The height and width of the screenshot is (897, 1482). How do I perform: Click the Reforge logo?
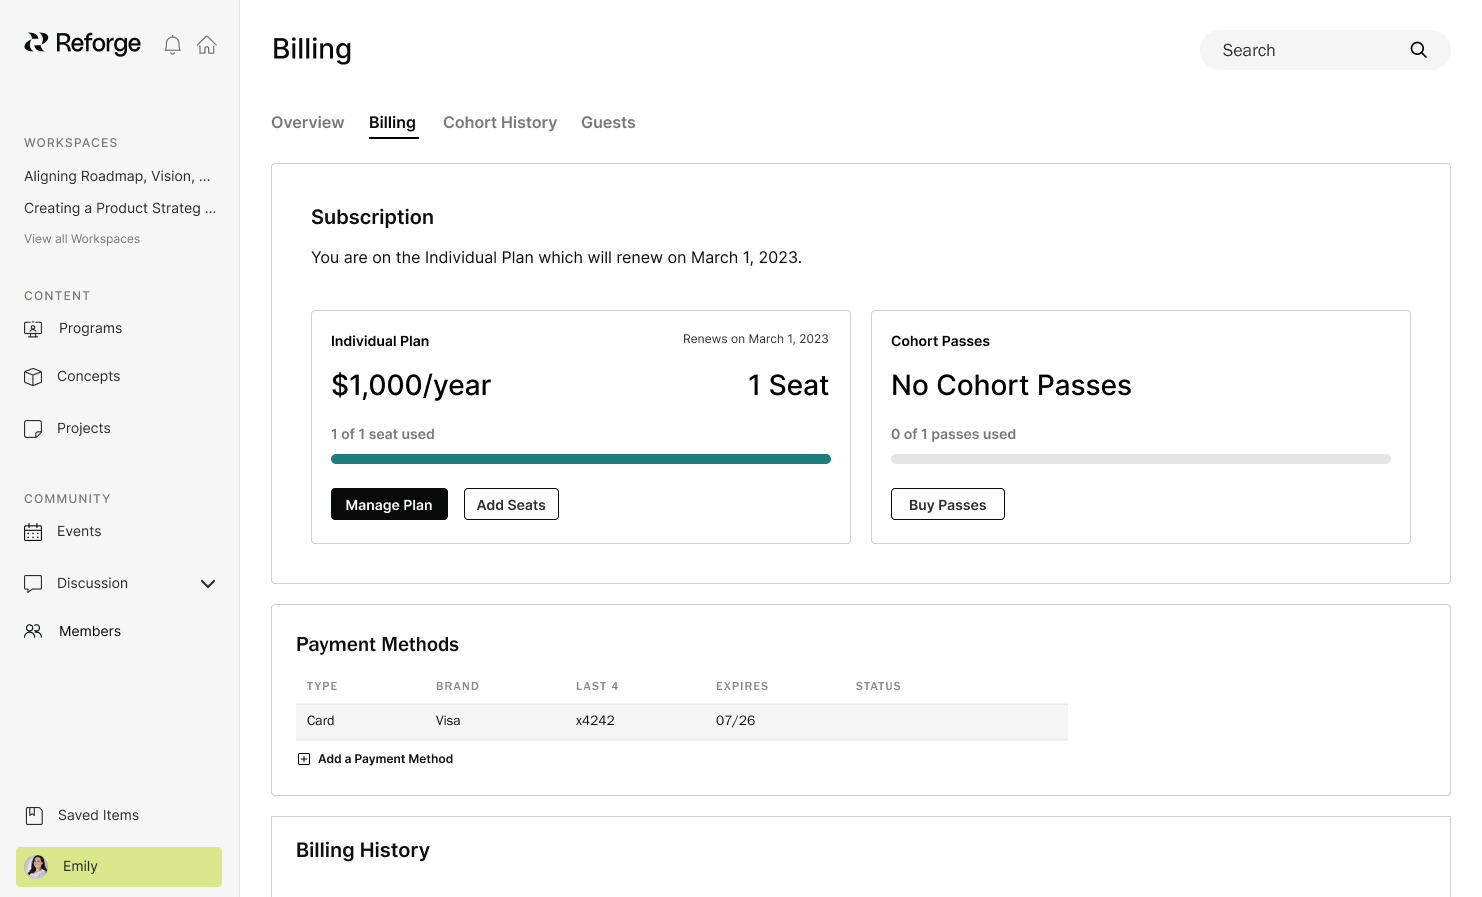coord(83,43)
